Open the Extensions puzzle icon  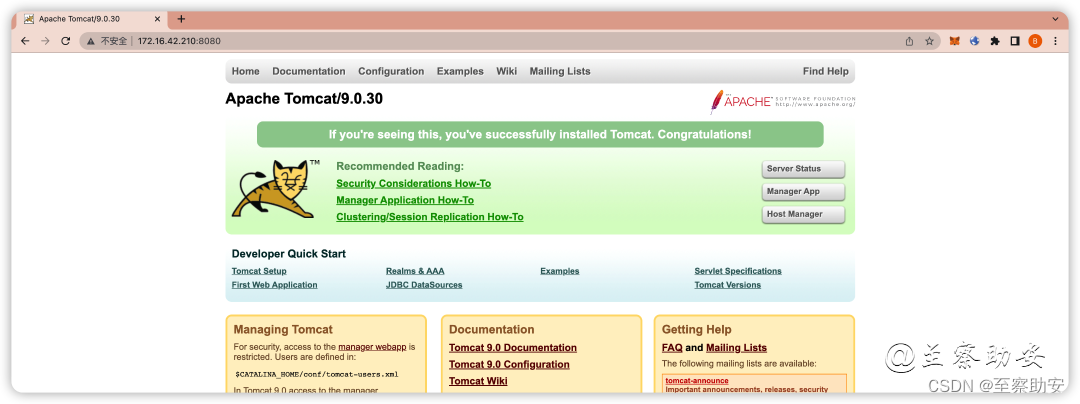(995, 41)
